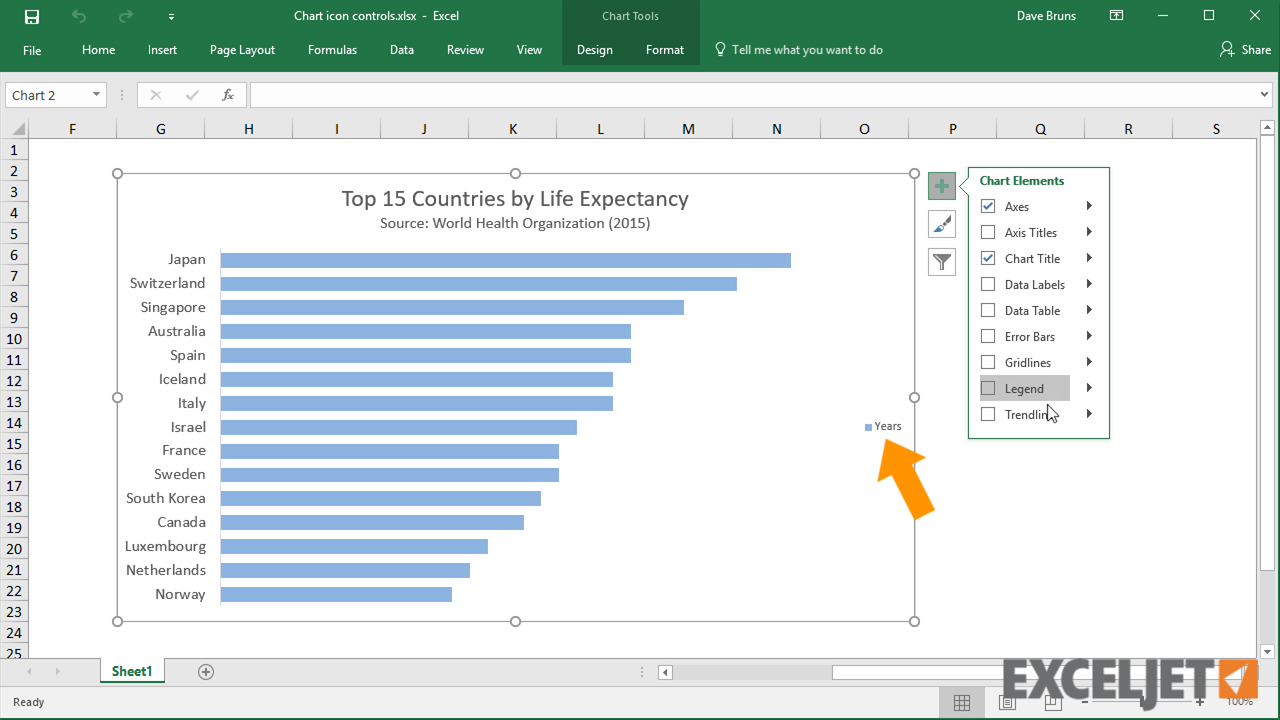Click the Insert Function fx icon
This screenshot has height=720, width=1280.
click(x=227, y=94)
